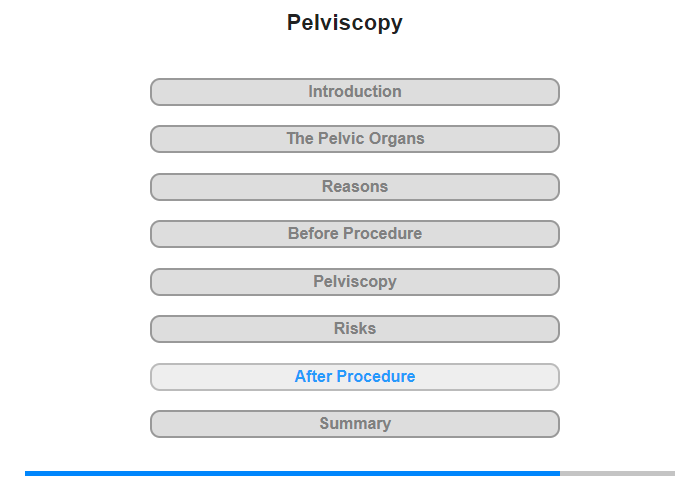Screen dimensions: 700x480
Task: Jump to the Summary section
Action: click(354, 424)
